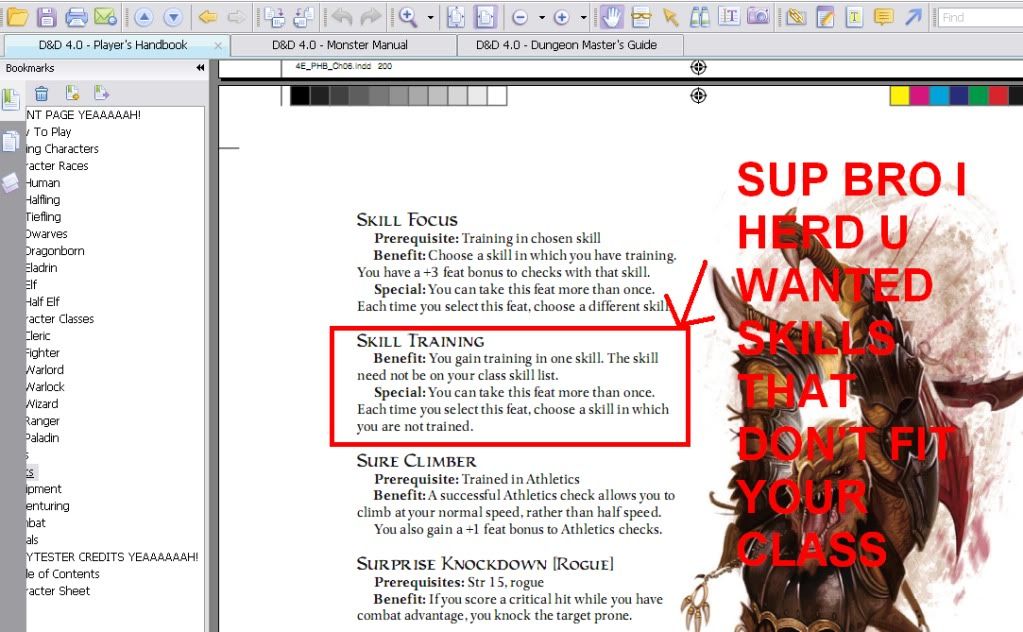
Task: Send the document by email
Action: click(105, 17)
